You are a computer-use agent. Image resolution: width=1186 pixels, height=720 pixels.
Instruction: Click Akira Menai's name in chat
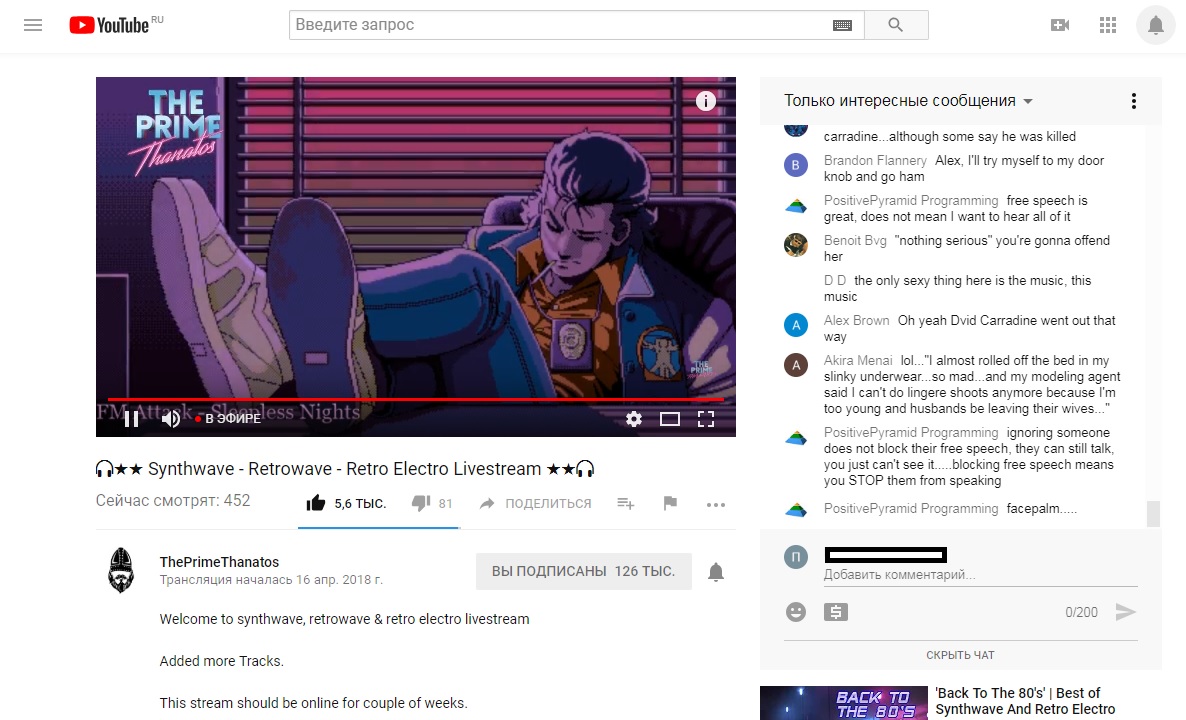point(858,361)
